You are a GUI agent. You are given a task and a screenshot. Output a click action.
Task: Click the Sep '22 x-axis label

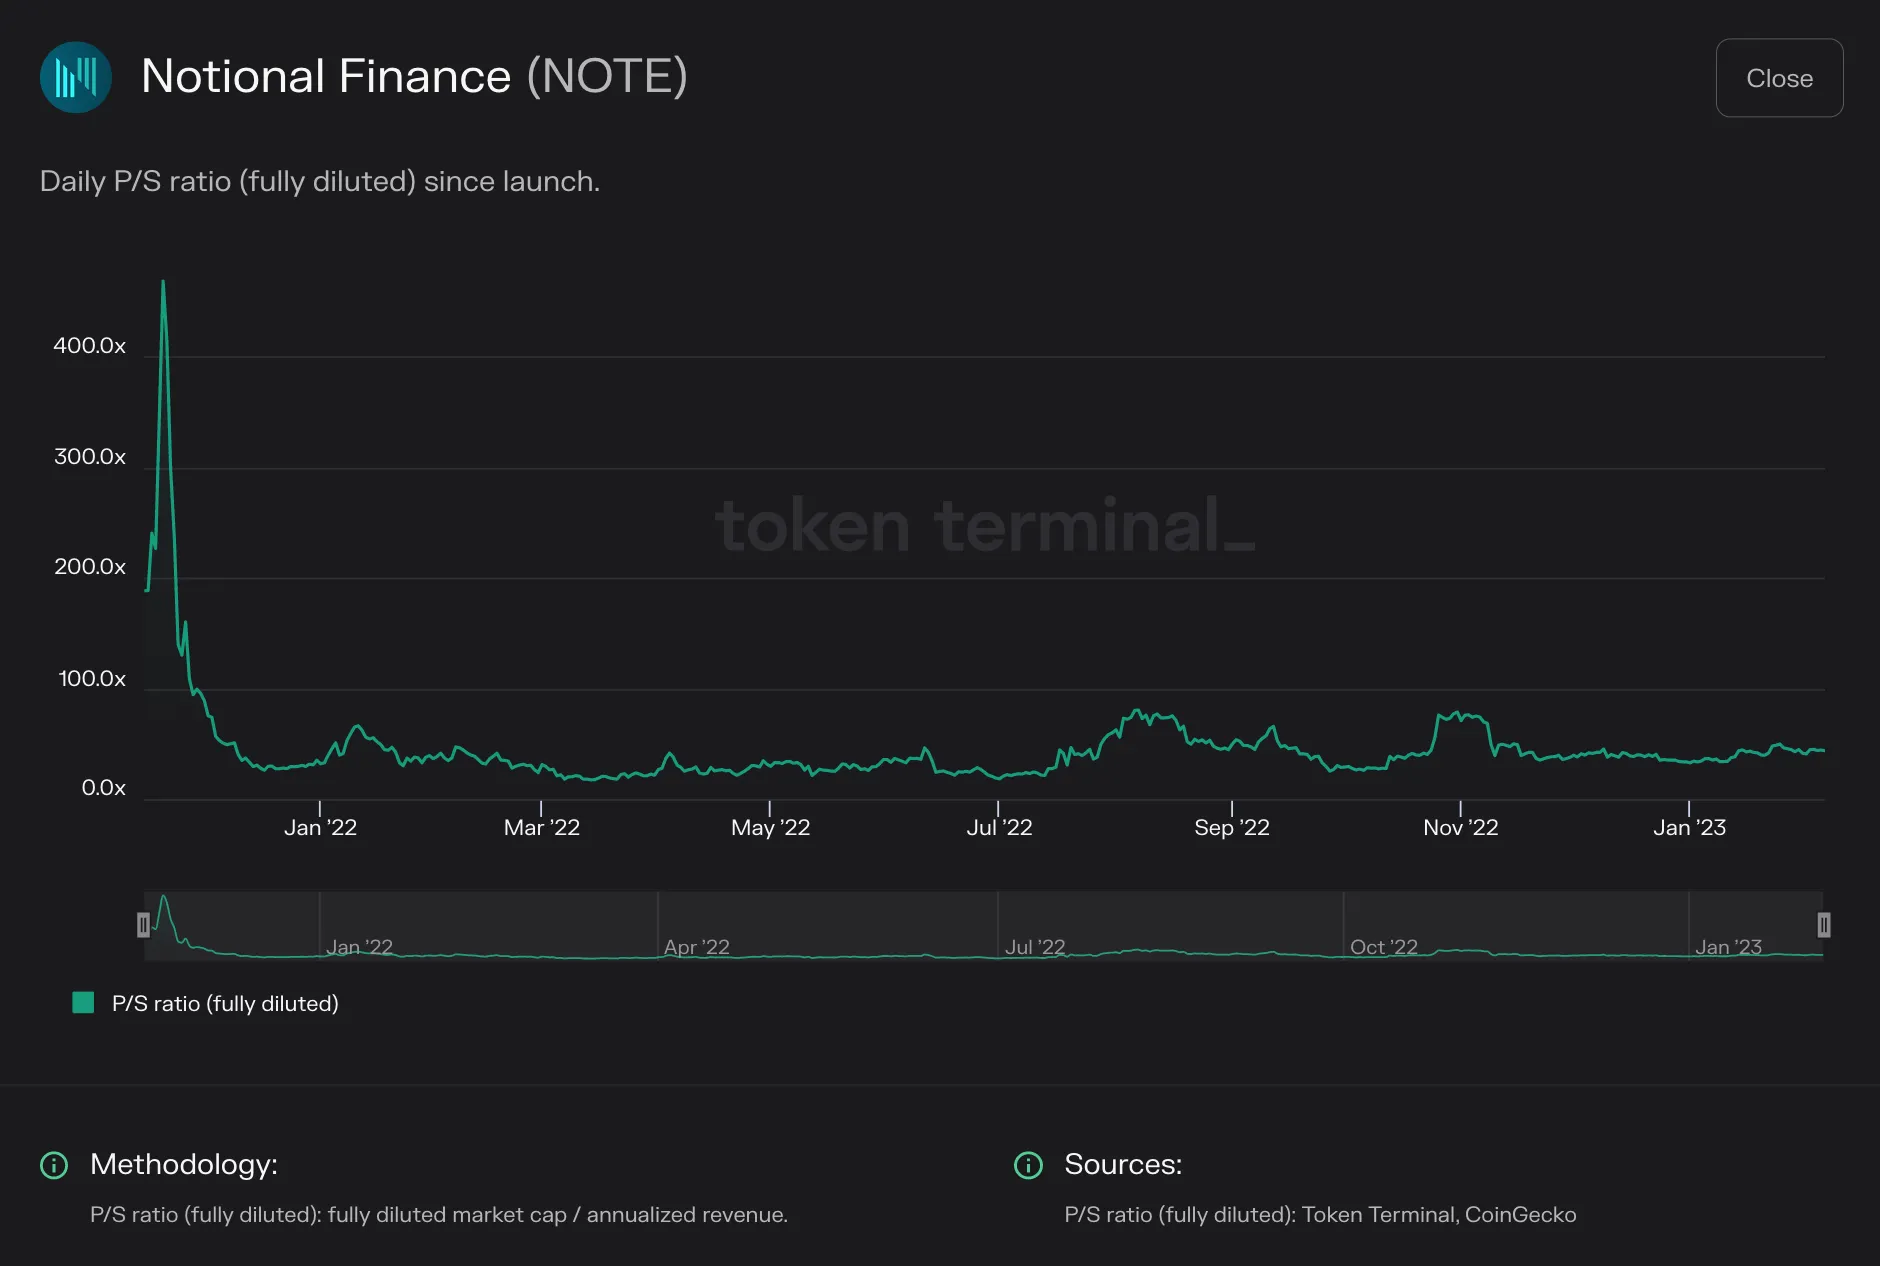(1232, 828)
